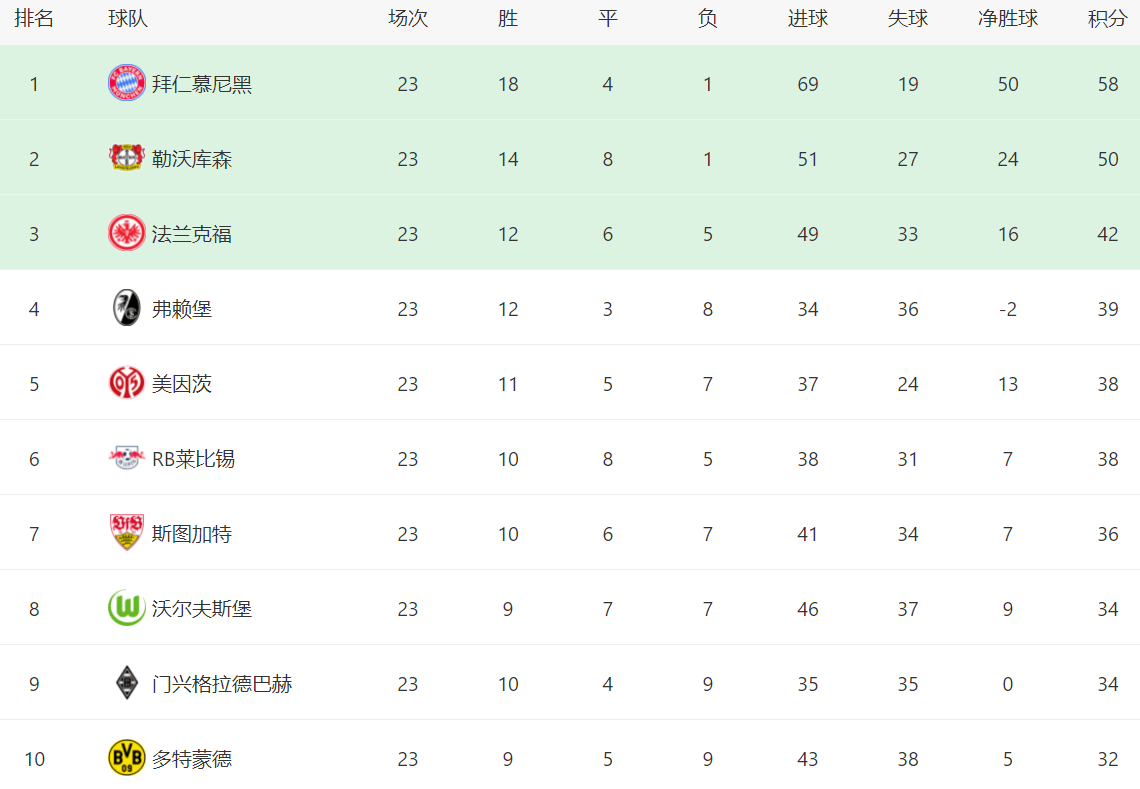The height and width of the screenshot is (789, 1140).
Task: Click the VfB Stuttgart crest
Action: [127, 533]
